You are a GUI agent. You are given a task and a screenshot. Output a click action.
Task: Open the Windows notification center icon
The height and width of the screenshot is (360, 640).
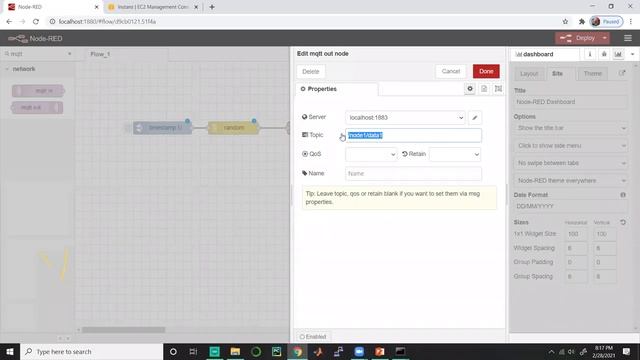click(x=627, y=351)
